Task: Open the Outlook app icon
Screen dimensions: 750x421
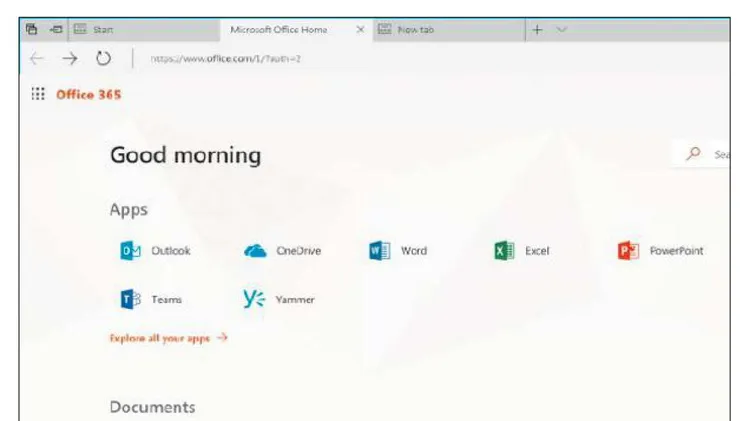Action: click(131, 251)
